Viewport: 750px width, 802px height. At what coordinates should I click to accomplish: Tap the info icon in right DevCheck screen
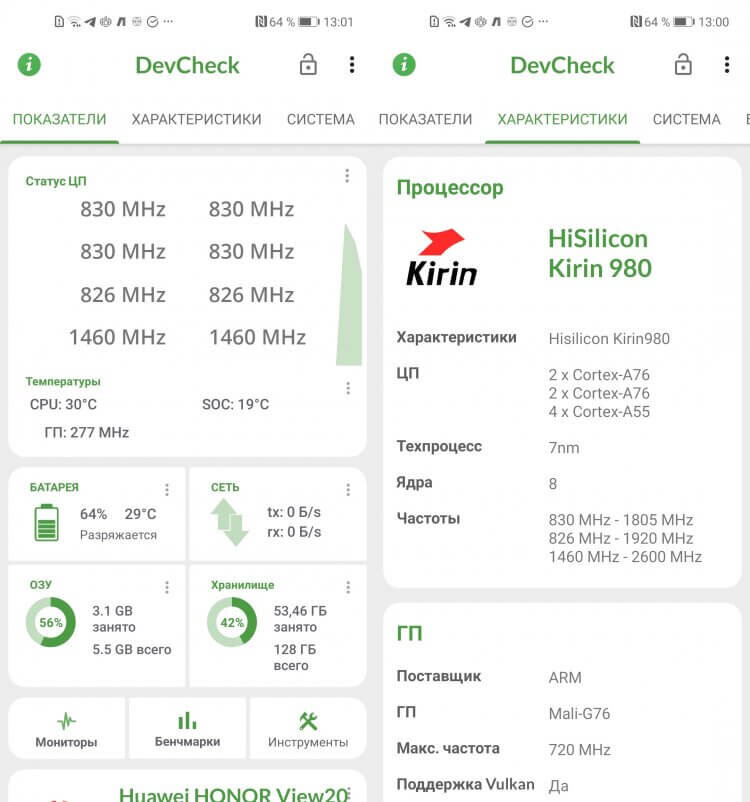point(404,65)
